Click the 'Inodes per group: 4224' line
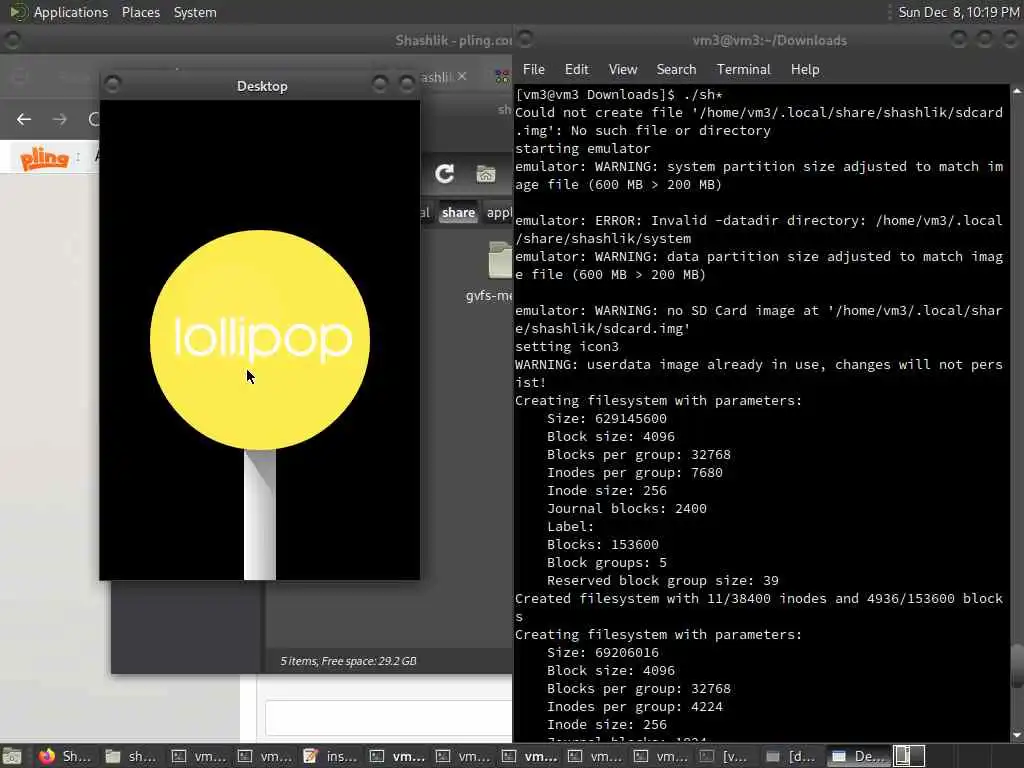 point(635,706)
